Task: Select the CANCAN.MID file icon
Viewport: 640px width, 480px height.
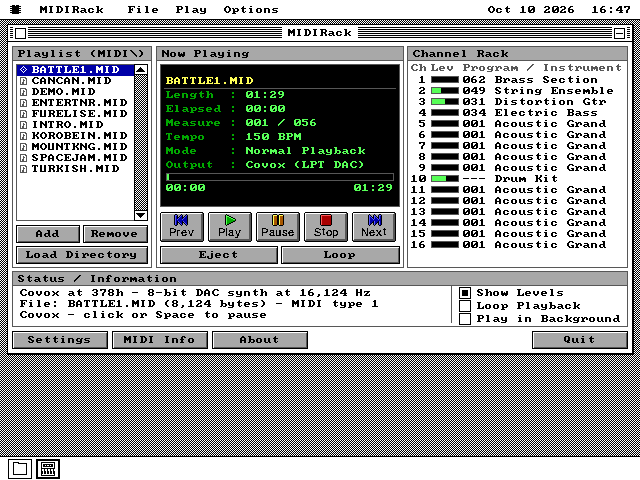Action: point(24,81)
